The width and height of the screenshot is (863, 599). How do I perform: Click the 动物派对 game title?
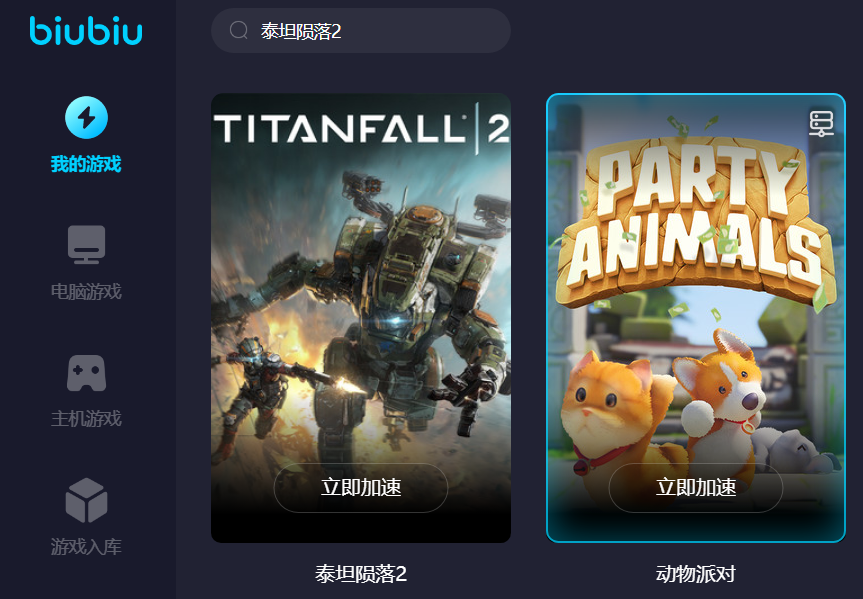pyautogui.click(x=696, y=574)
